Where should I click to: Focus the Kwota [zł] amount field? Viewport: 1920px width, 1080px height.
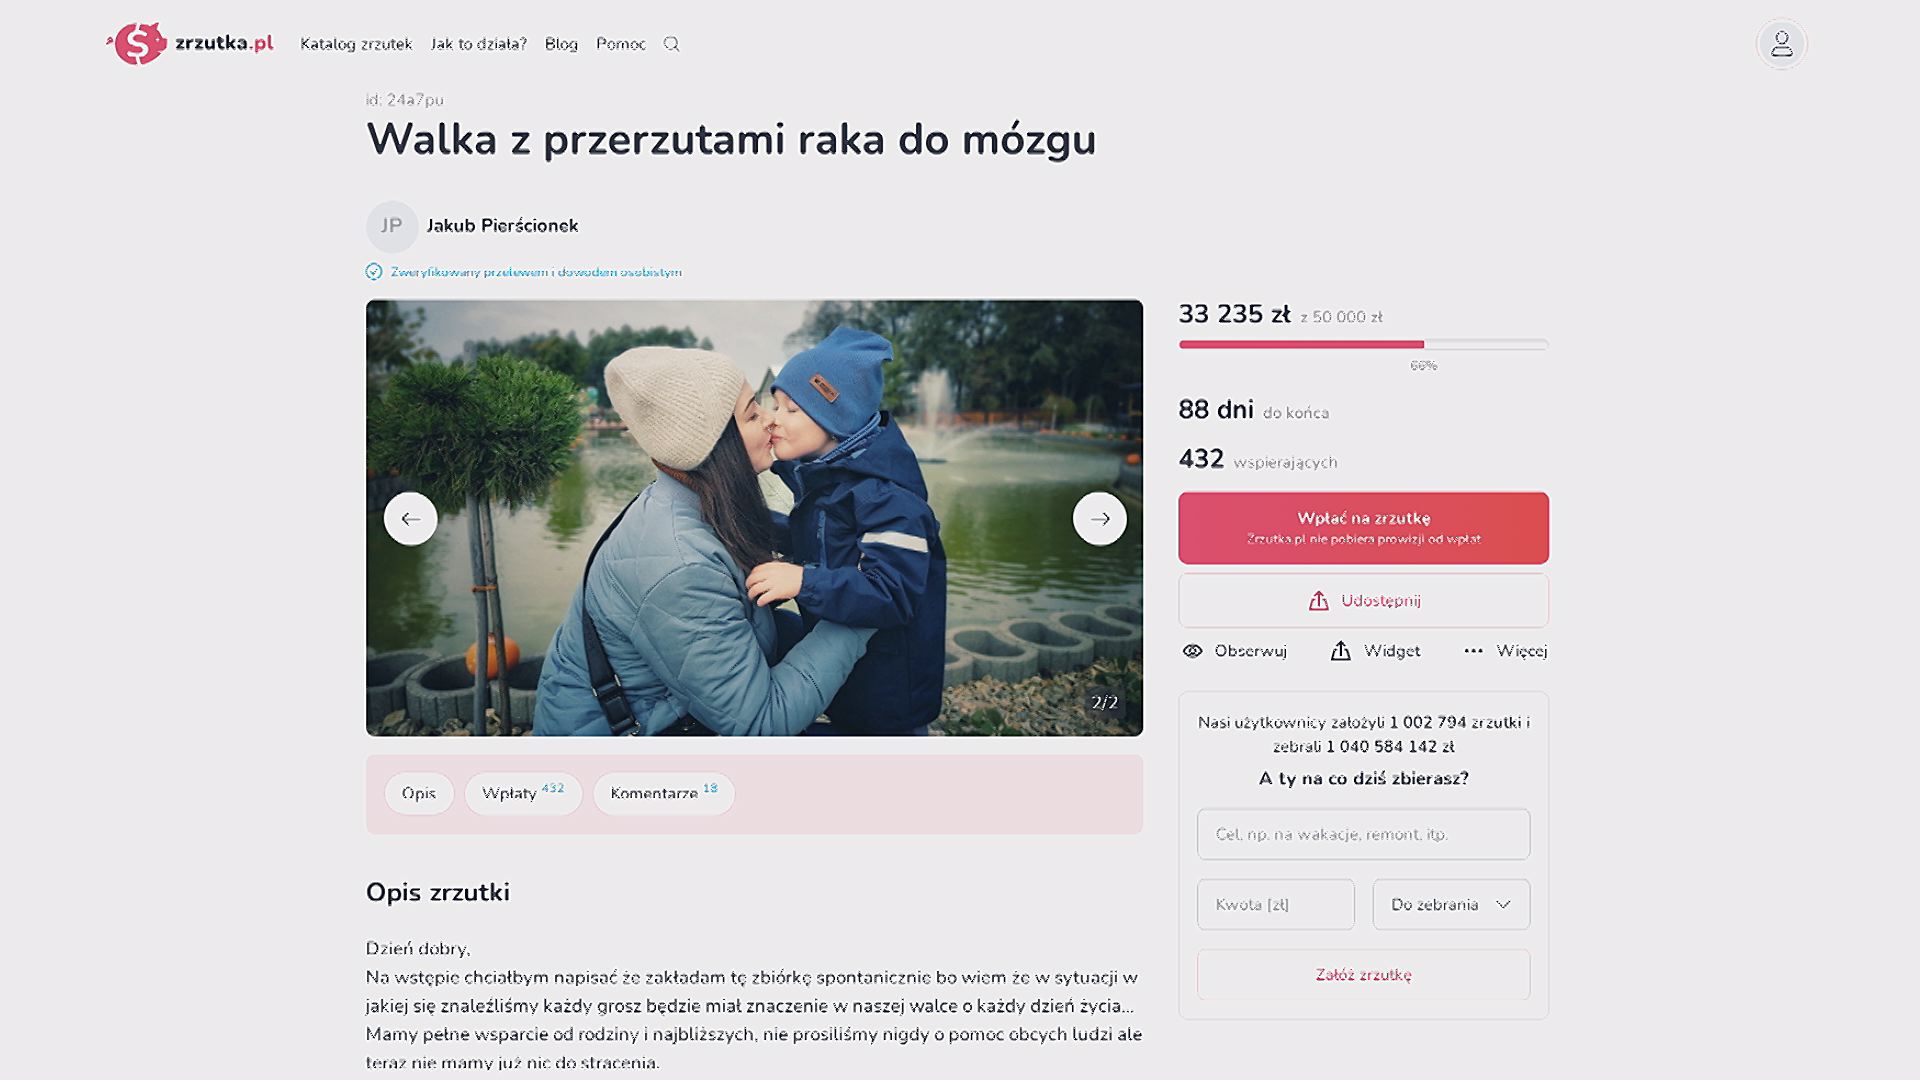pos(1275,904)
